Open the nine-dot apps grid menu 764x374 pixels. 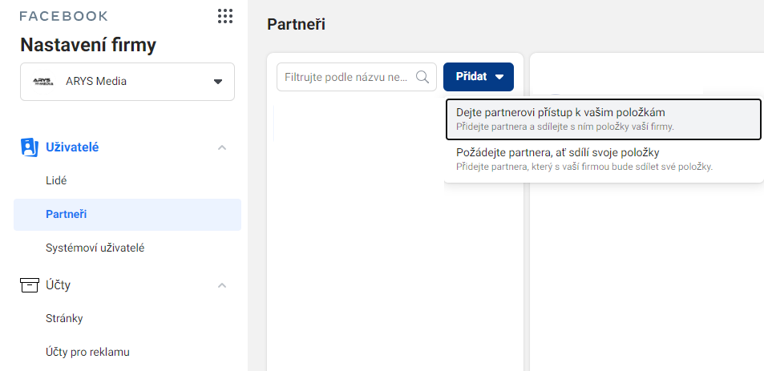click(225, 16)
